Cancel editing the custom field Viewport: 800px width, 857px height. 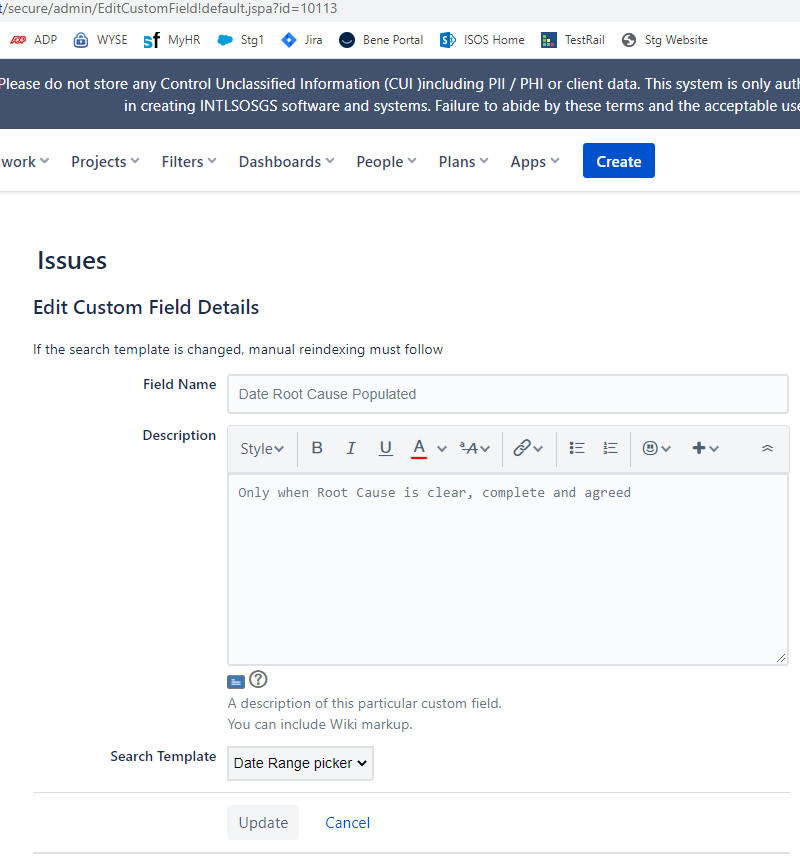pos(347,822)
